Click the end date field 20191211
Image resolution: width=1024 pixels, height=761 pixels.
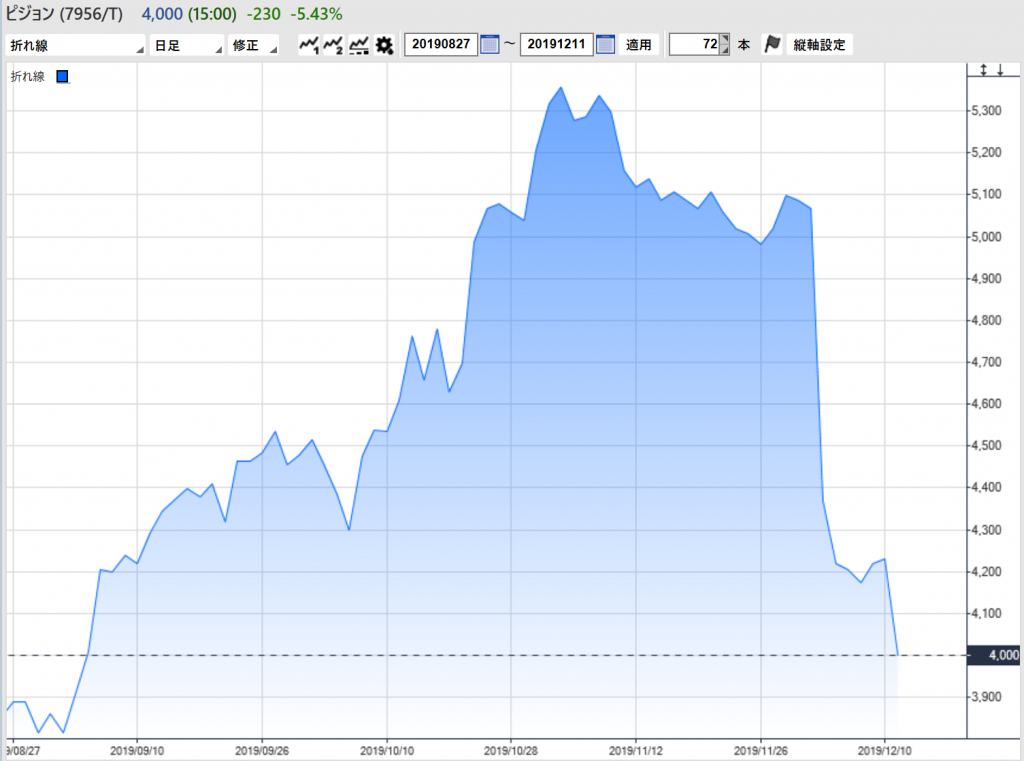[556, 45]
